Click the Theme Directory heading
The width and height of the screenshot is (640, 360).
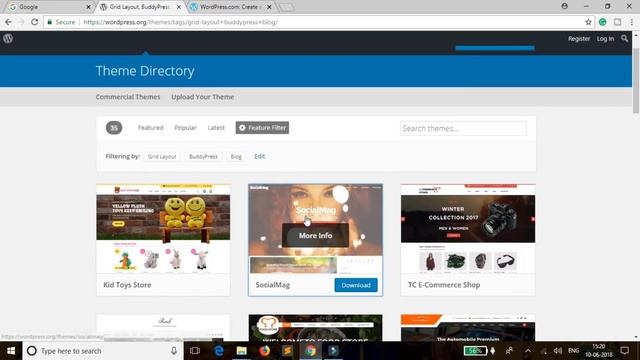pyautogui.click(x=145, y=71)
